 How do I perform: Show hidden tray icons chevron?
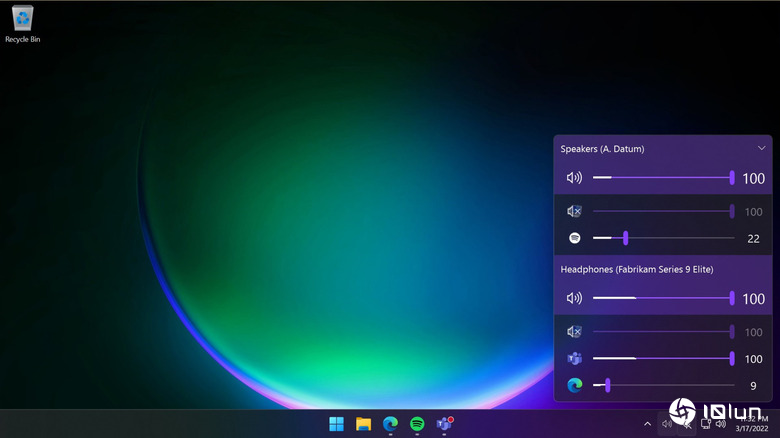647,424
